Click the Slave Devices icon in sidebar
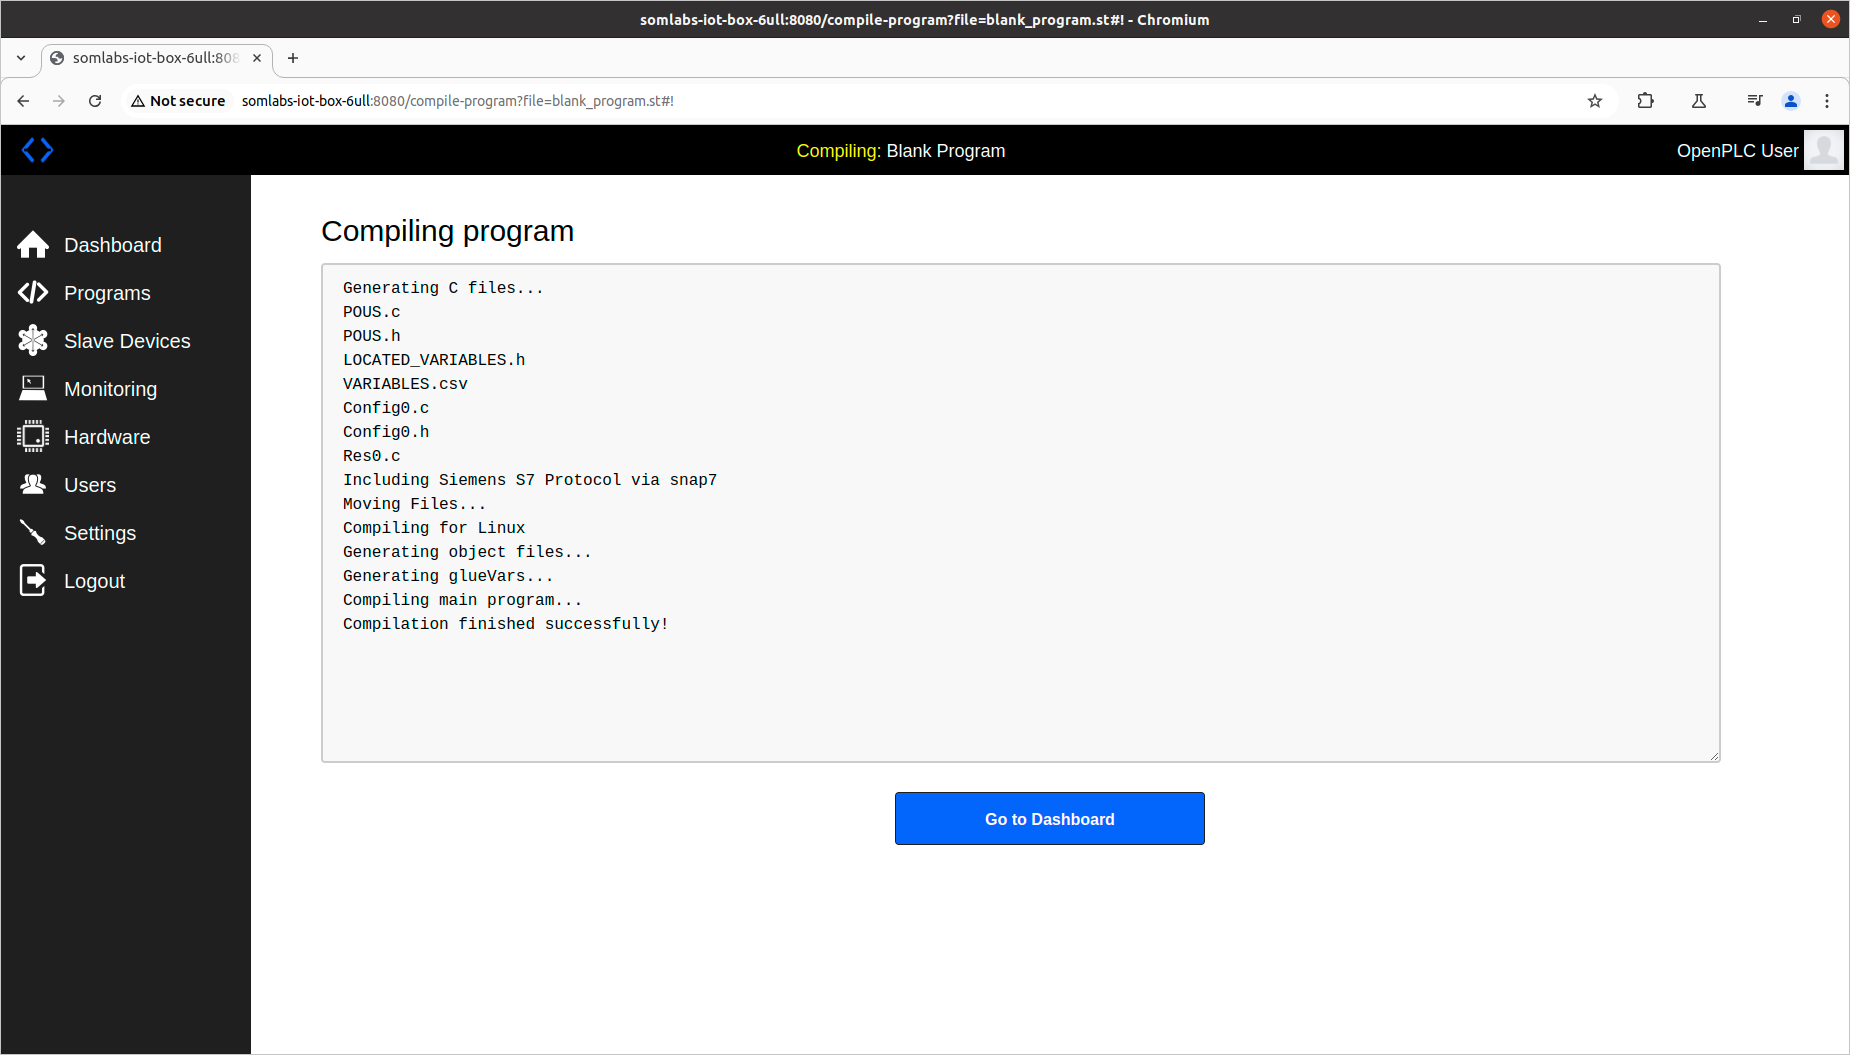Screen dimensions: 1850x1055 tap(33, 341)
